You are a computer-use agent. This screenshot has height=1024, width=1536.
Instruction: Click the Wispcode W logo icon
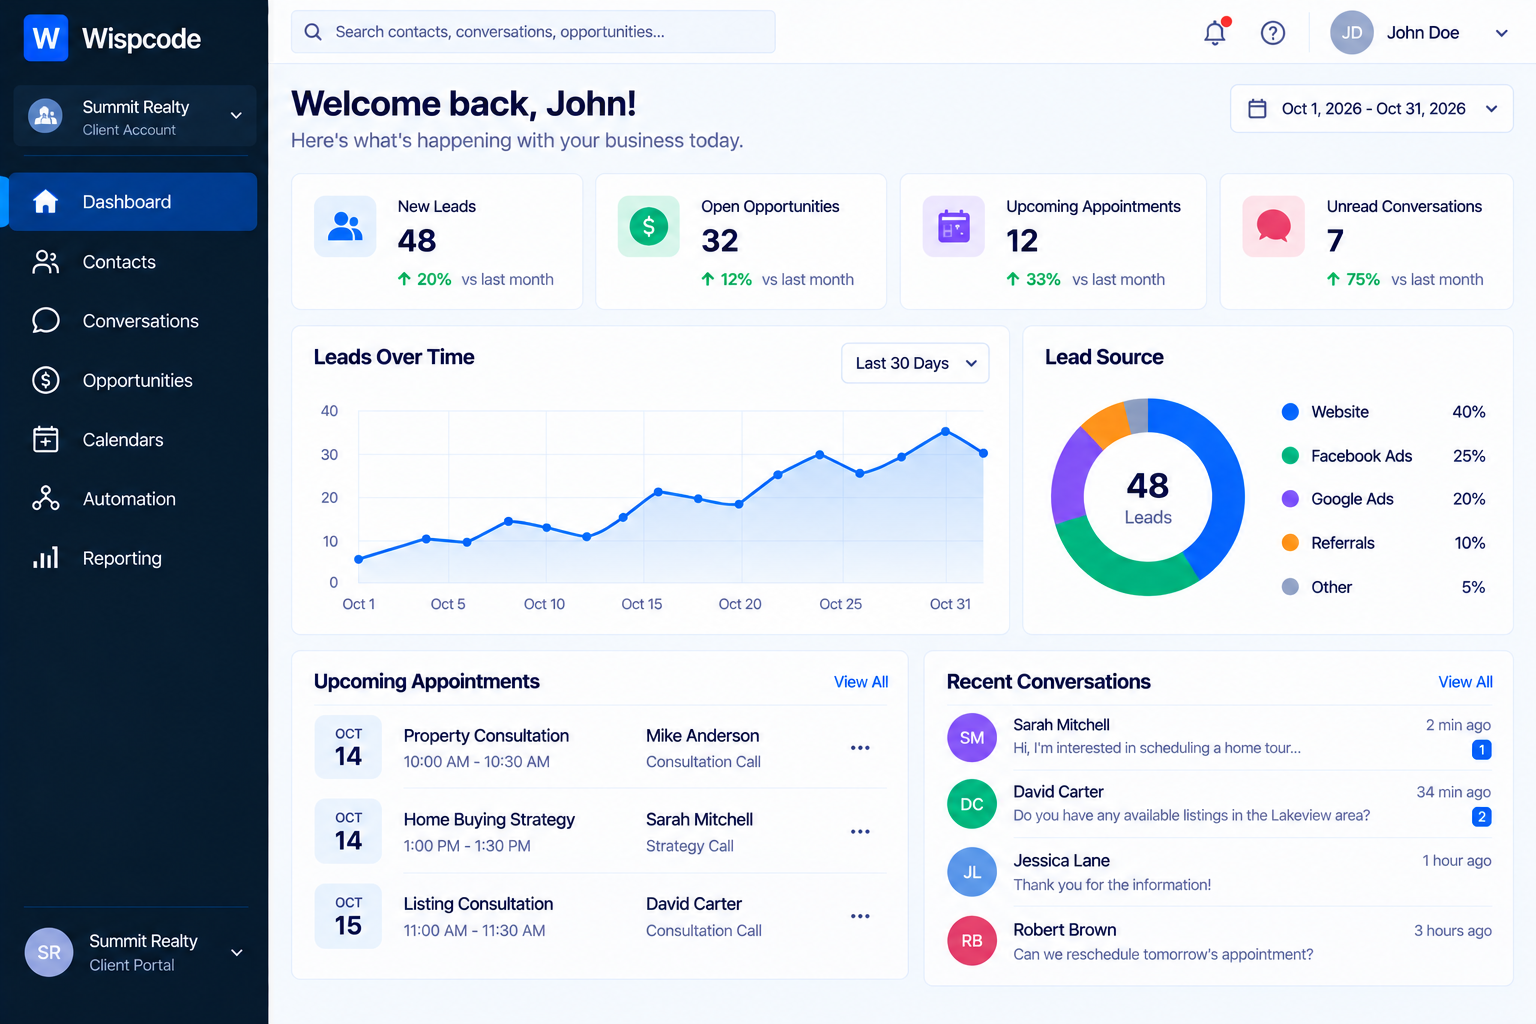pos(46,38)
